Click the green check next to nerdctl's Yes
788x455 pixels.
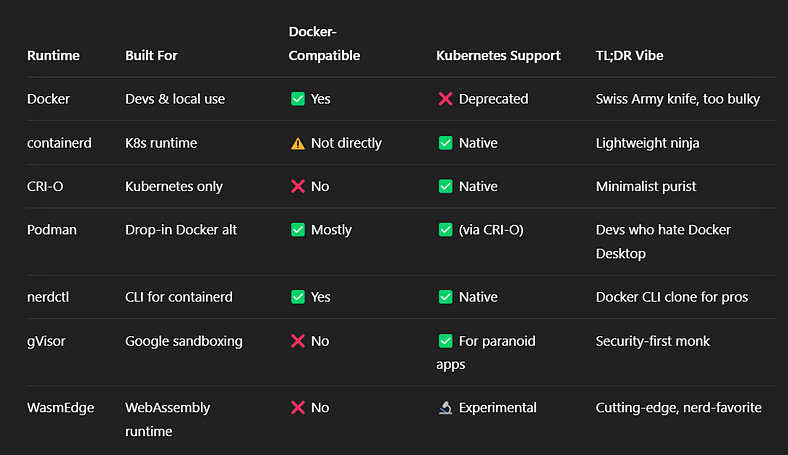click(298, 297)
